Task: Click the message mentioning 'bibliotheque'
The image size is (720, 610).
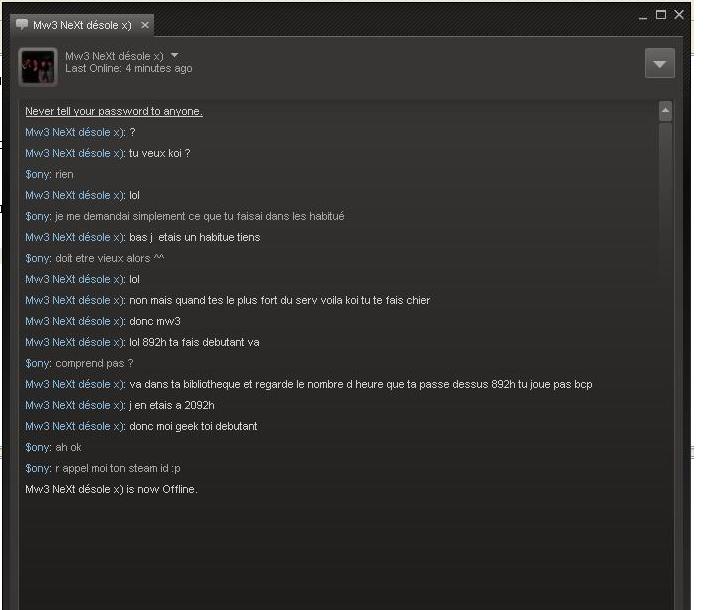Action: pos(309,384)
